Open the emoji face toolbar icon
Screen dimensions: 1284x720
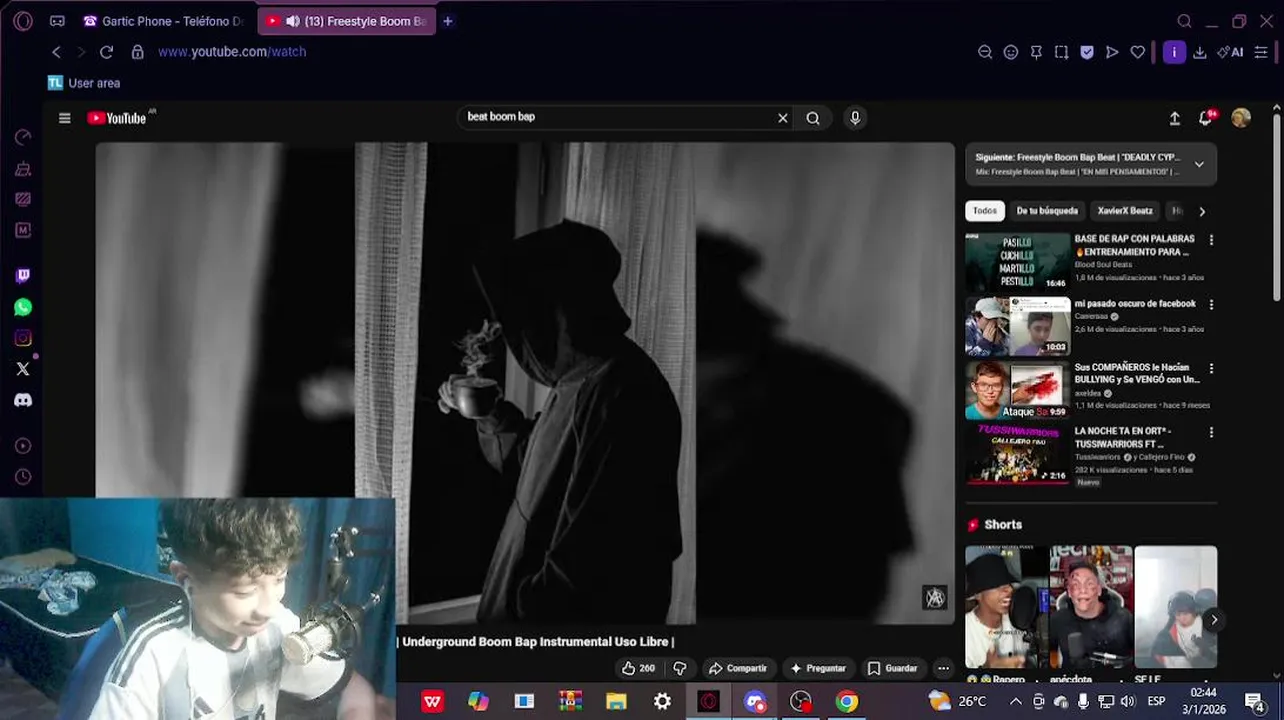(1011, 52)
